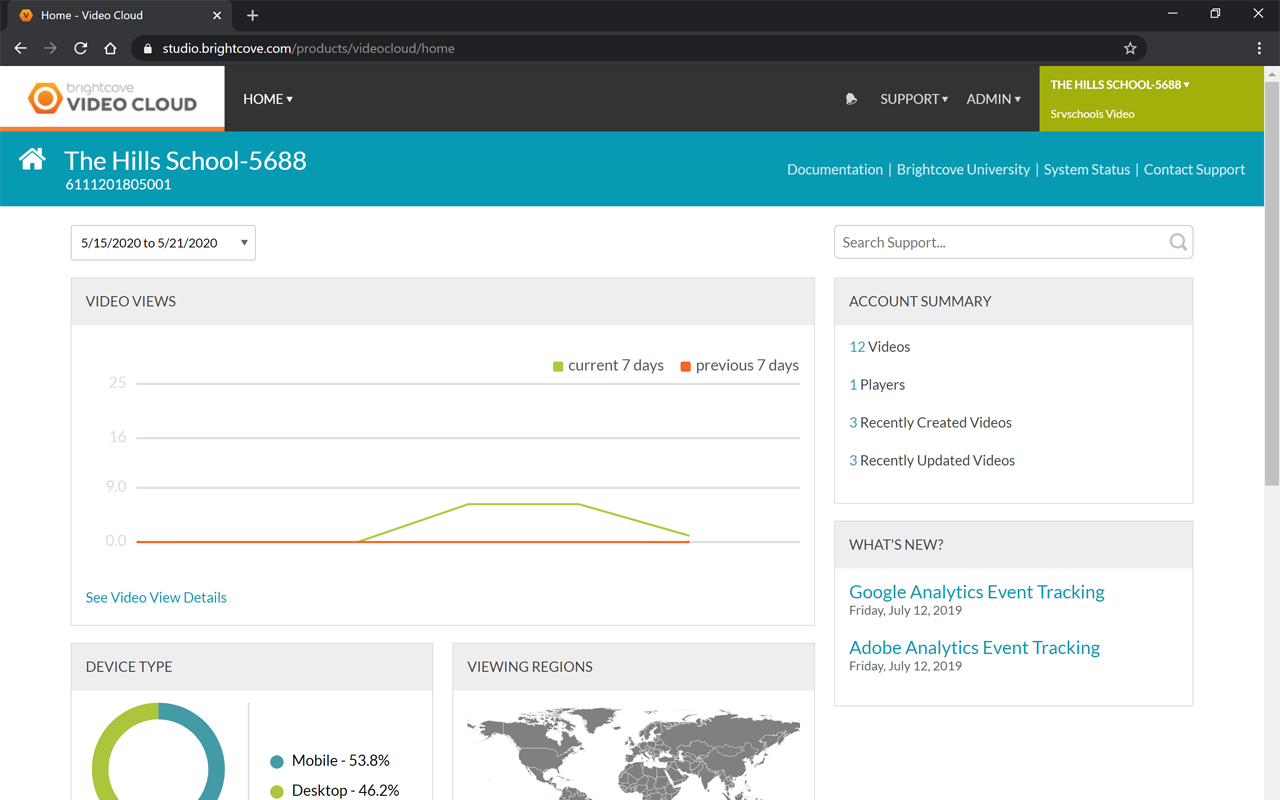Click the magnifier icon in Search Support
Screen dimensions: 1280x800
1178,242
